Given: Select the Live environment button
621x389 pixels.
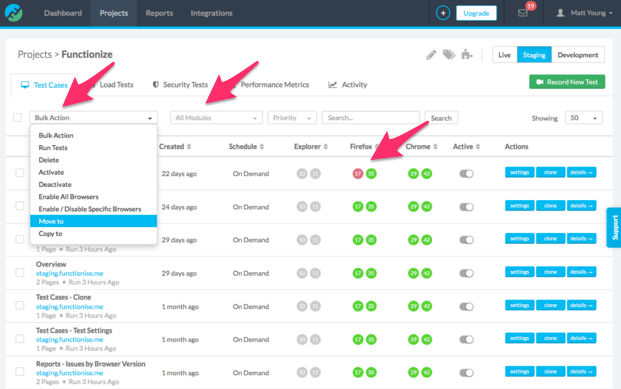Looking at the screenshot, I should point(505,55).
